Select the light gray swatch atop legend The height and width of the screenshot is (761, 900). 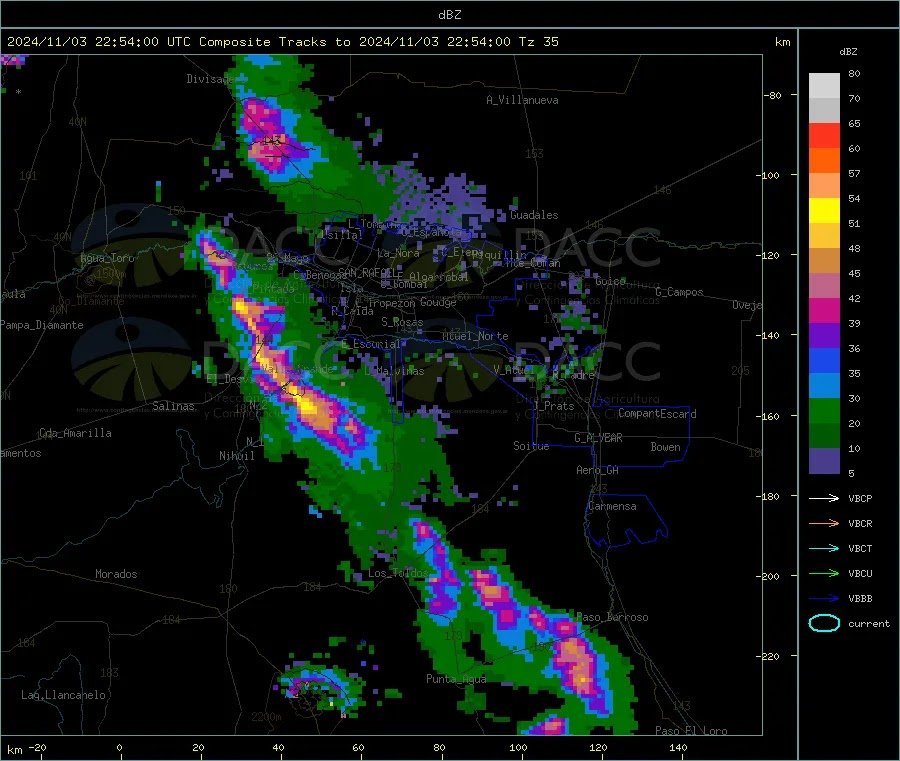click(x=824, y=85)
